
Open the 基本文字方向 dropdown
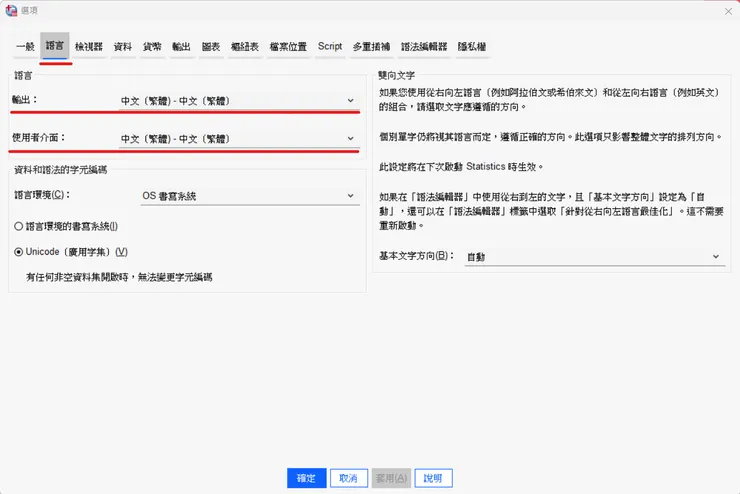(x=595, y=257)
